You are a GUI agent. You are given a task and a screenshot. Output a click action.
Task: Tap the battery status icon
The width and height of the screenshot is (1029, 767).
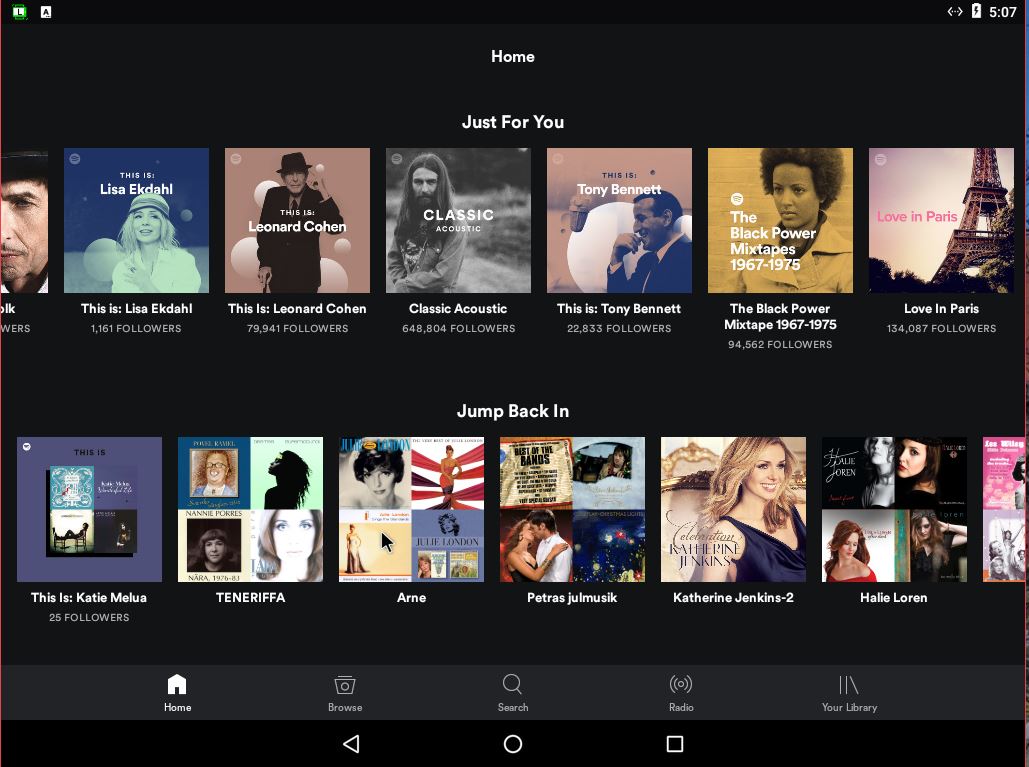click(976, 11)
